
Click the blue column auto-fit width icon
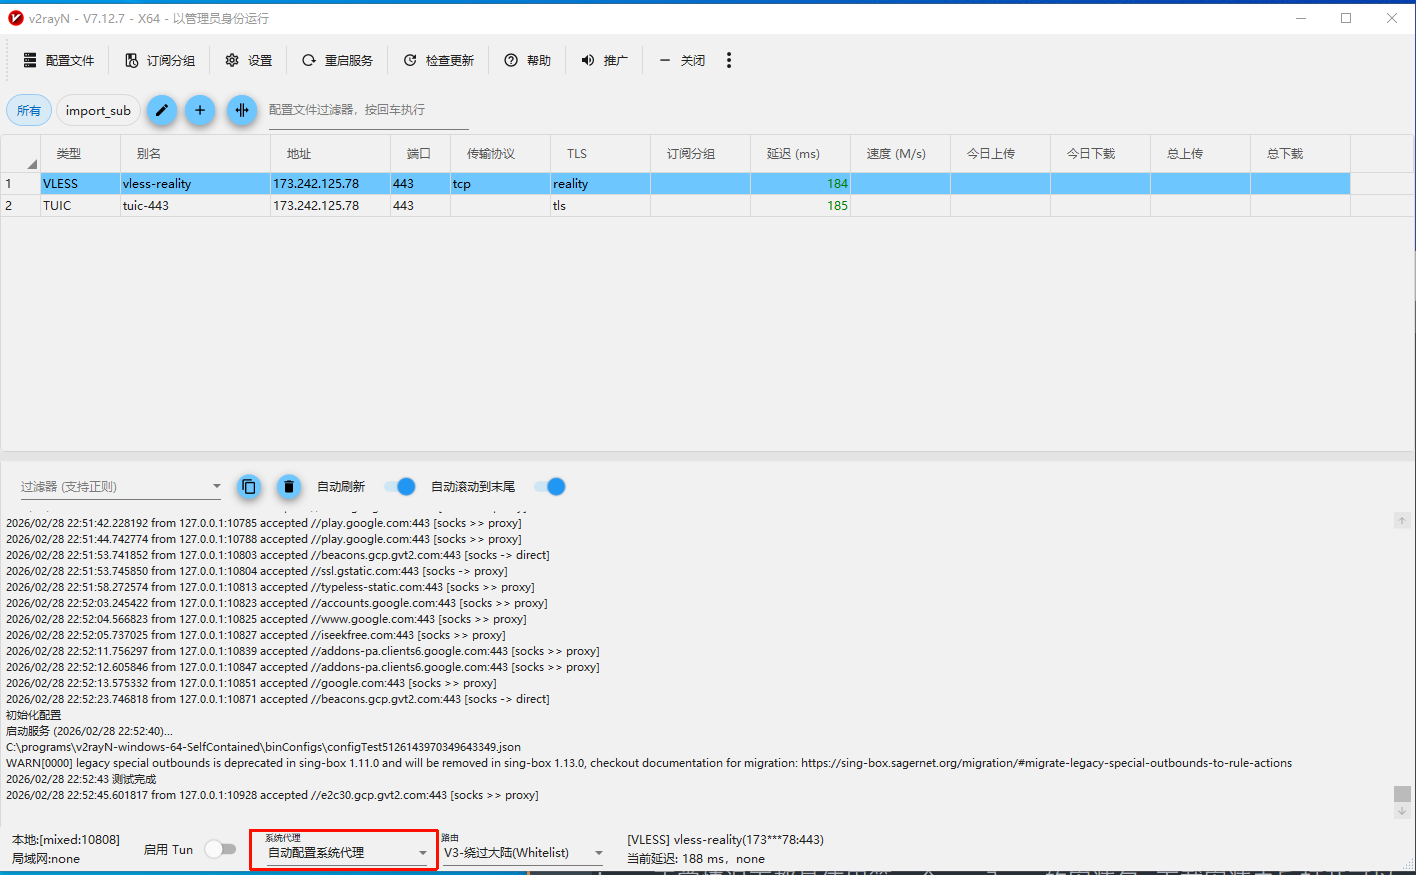point(242,110)
